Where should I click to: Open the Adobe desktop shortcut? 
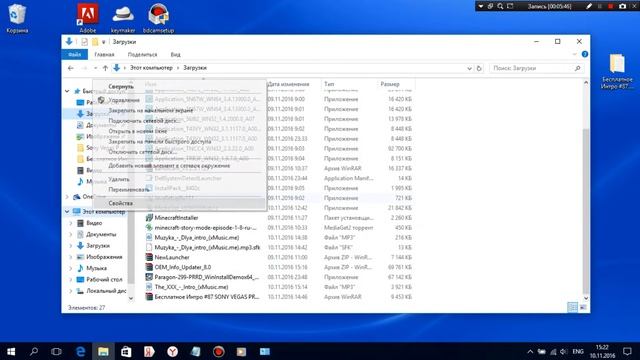pos(87,18)
